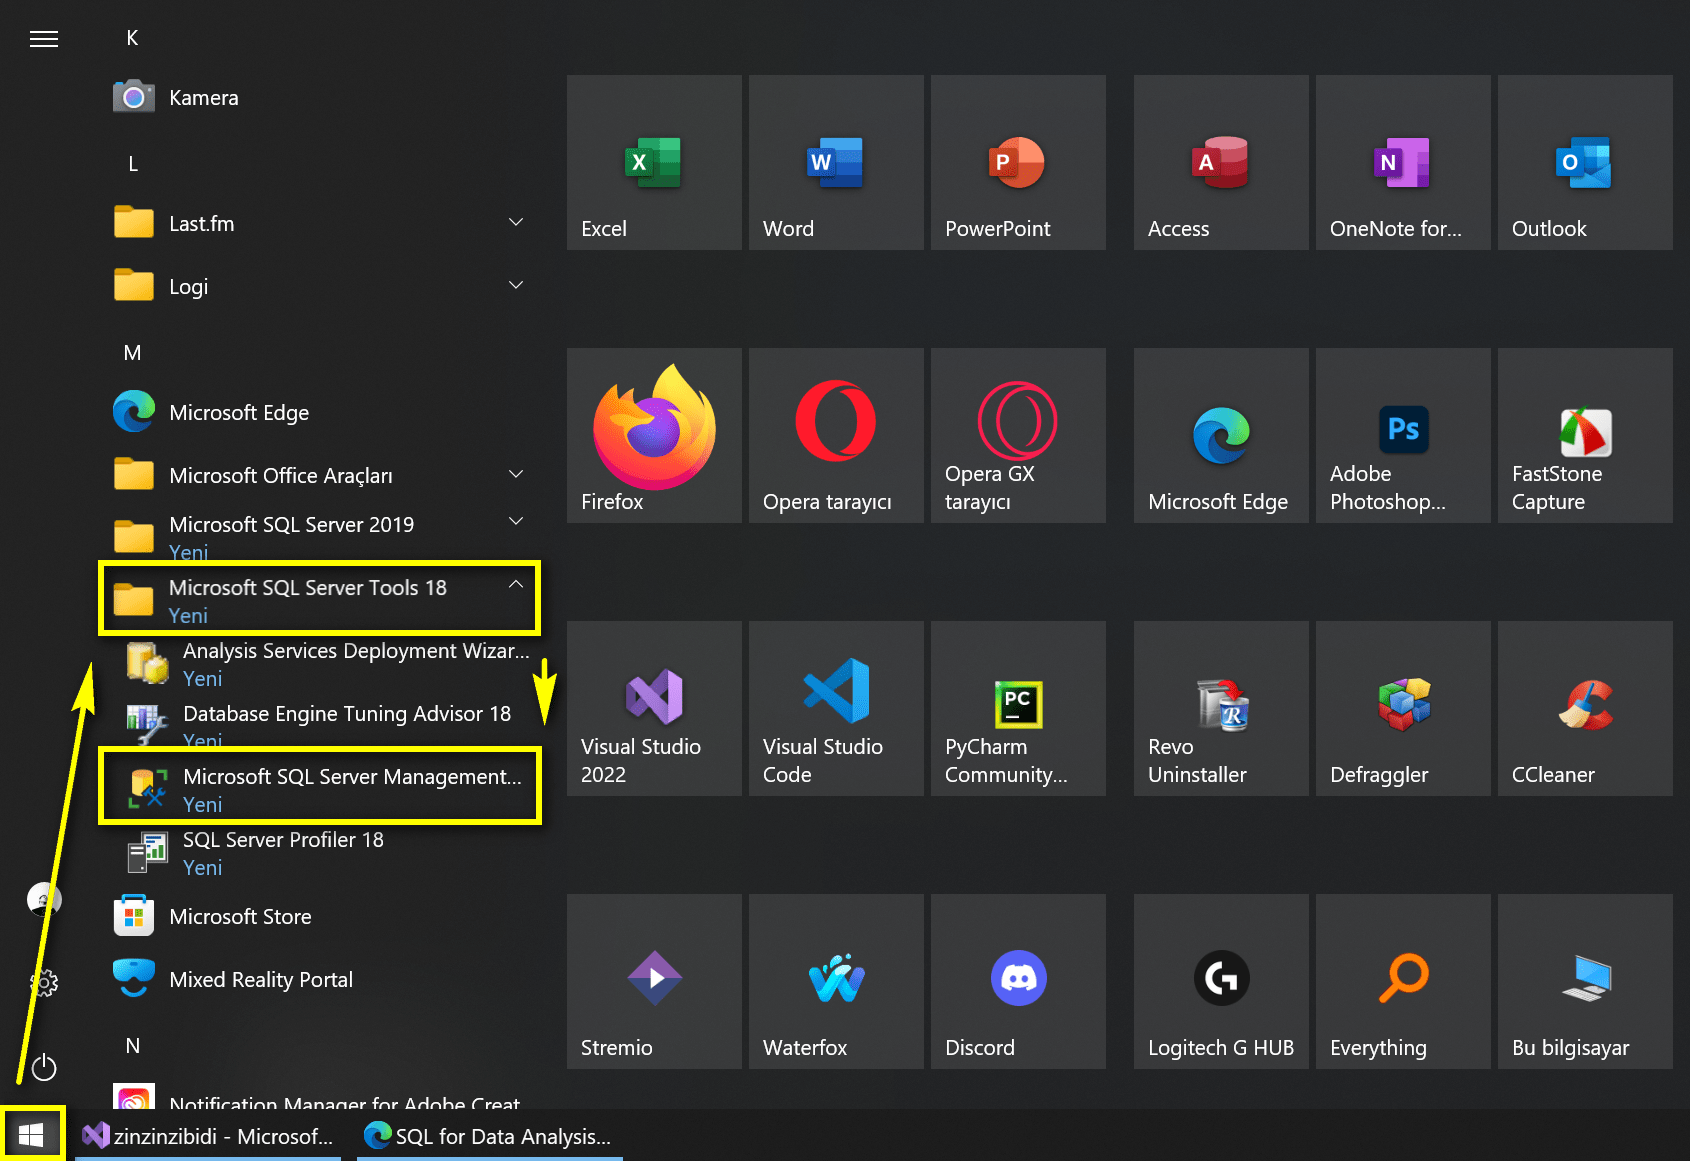Expand the Logi folder chevron
Viewport: 1690px width, 1161px height.
pyautogui.click(x=516, y=285)
